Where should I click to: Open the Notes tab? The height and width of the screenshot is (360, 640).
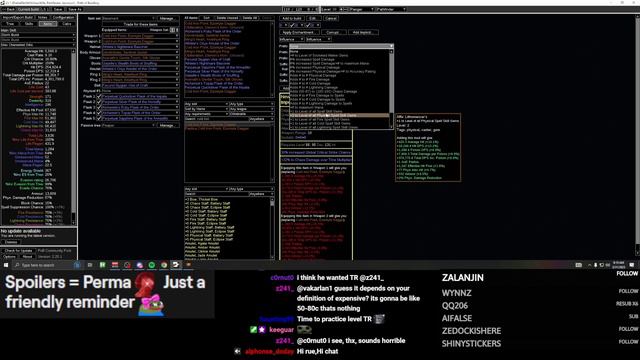tap(42, 18)
